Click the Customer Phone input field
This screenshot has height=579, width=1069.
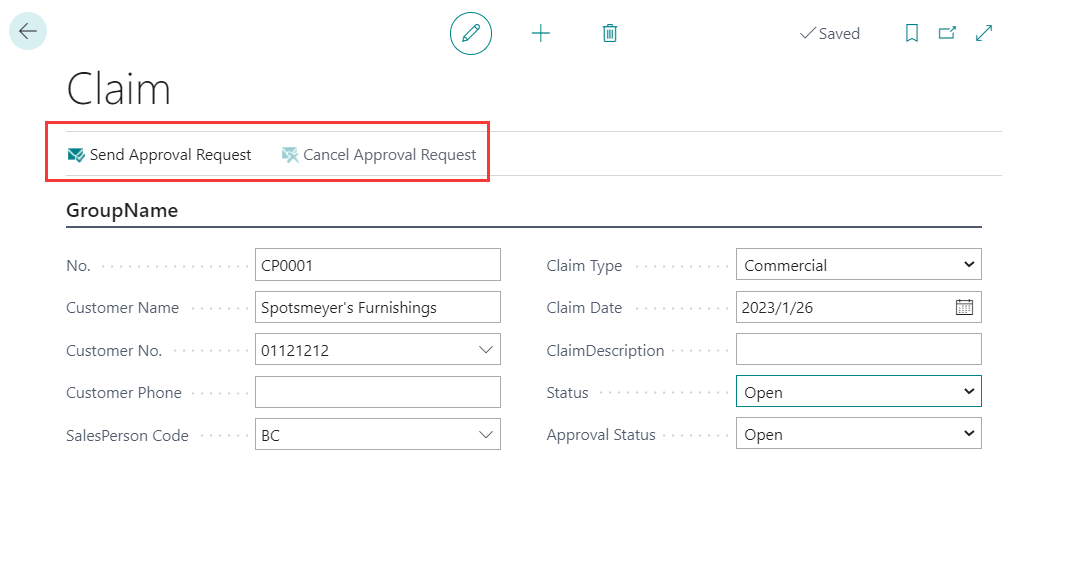377,392
